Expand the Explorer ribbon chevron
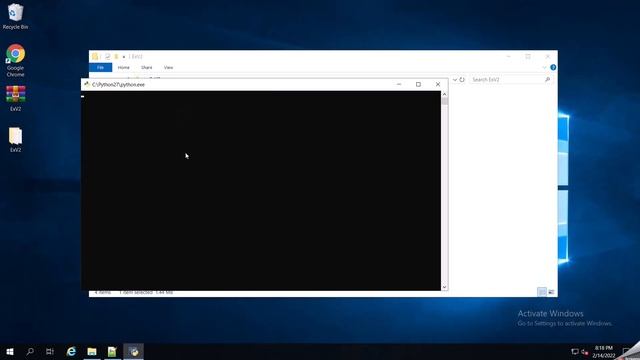 tap(544, 67)
